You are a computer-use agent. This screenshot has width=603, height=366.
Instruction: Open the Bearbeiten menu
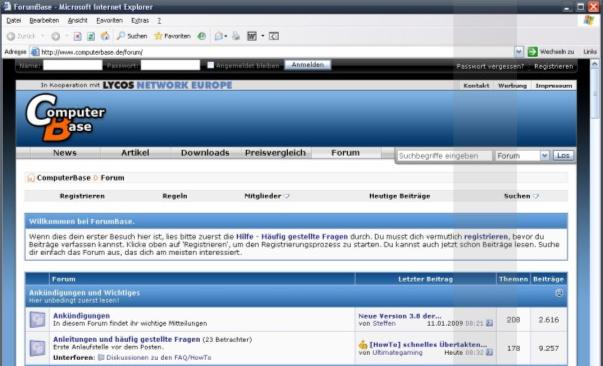[x=44, y=20]
